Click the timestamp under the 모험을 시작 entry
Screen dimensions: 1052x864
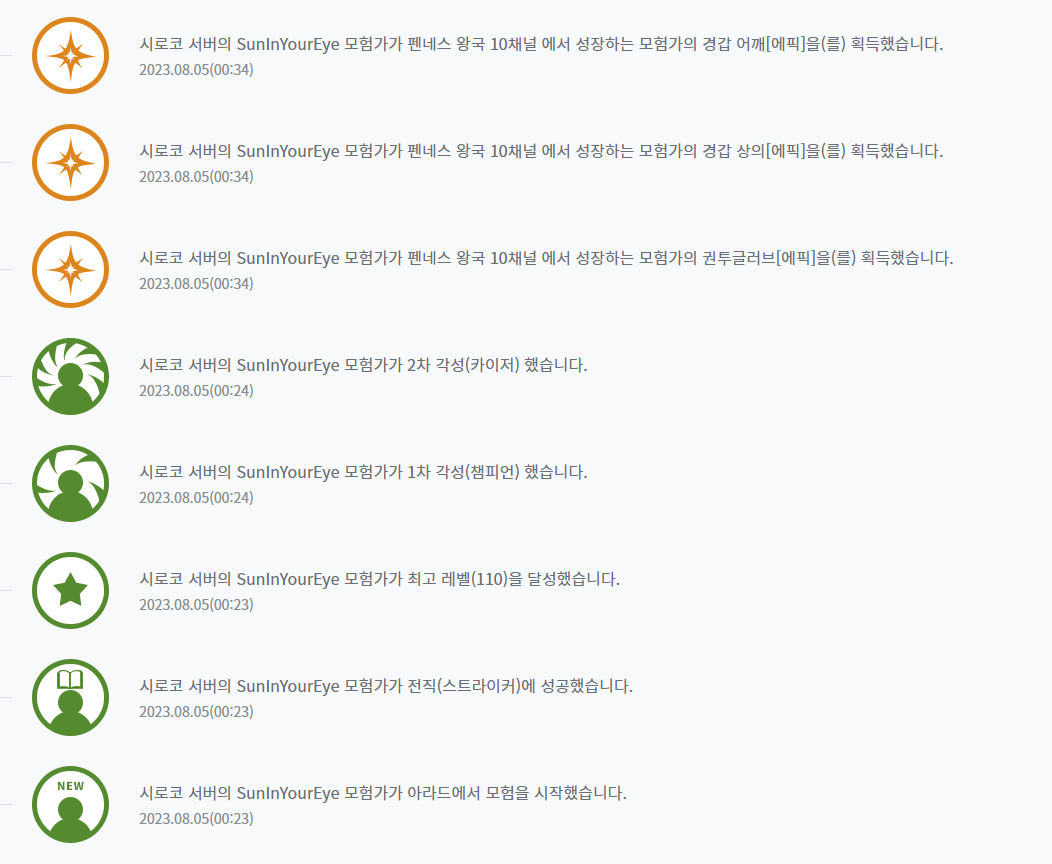point(196,818)
